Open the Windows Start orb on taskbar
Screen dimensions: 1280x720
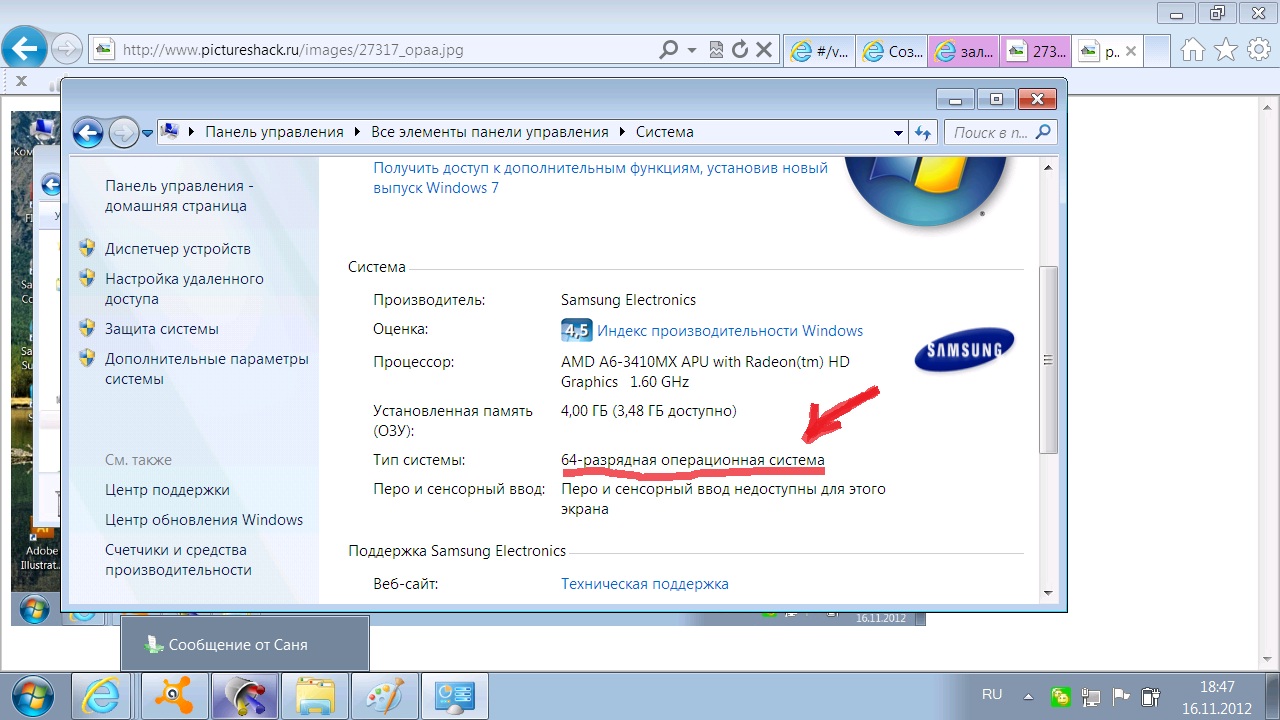(32, 694)
